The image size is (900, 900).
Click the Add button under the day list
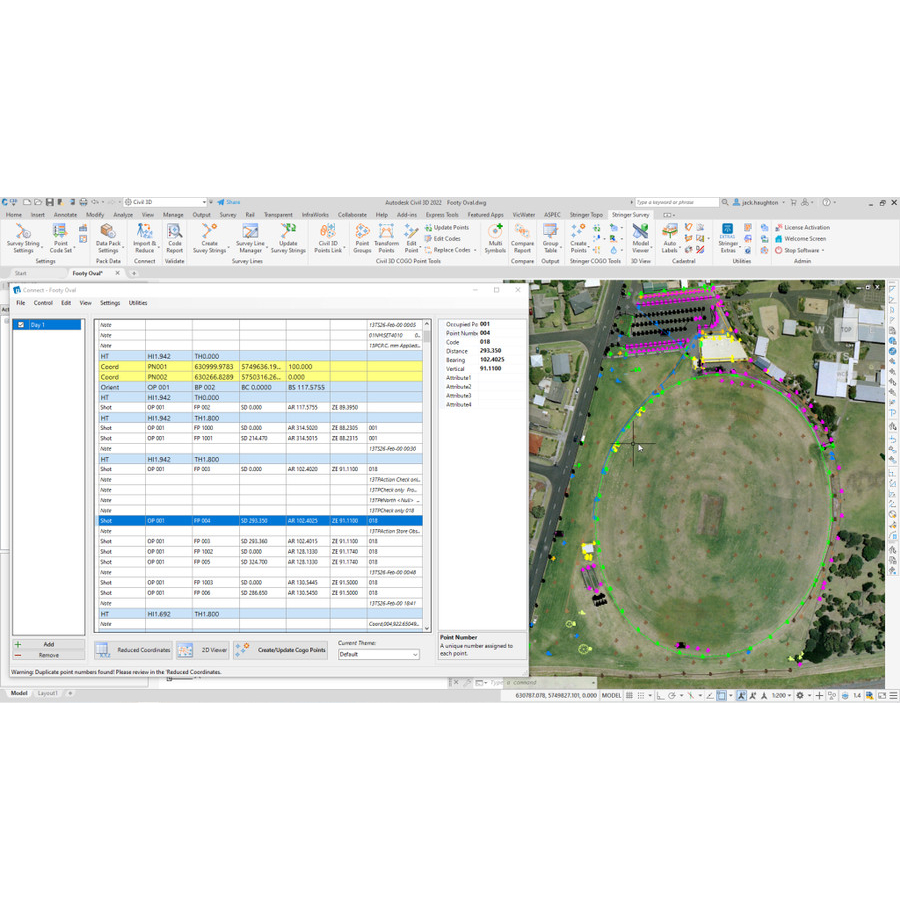point(48,645)
